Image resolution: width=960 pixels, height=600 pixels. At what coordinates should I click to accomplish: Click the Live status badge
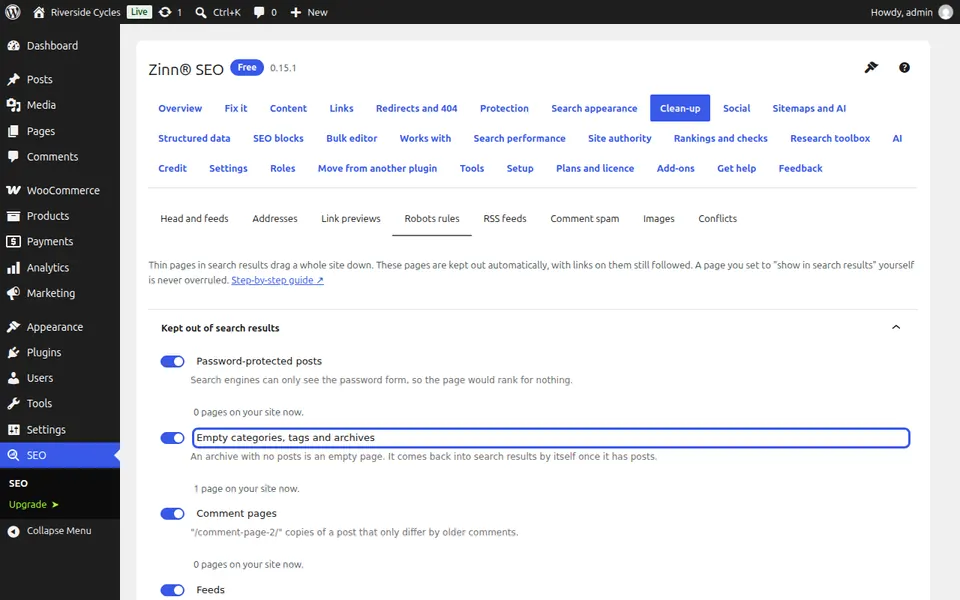[140, 12]
